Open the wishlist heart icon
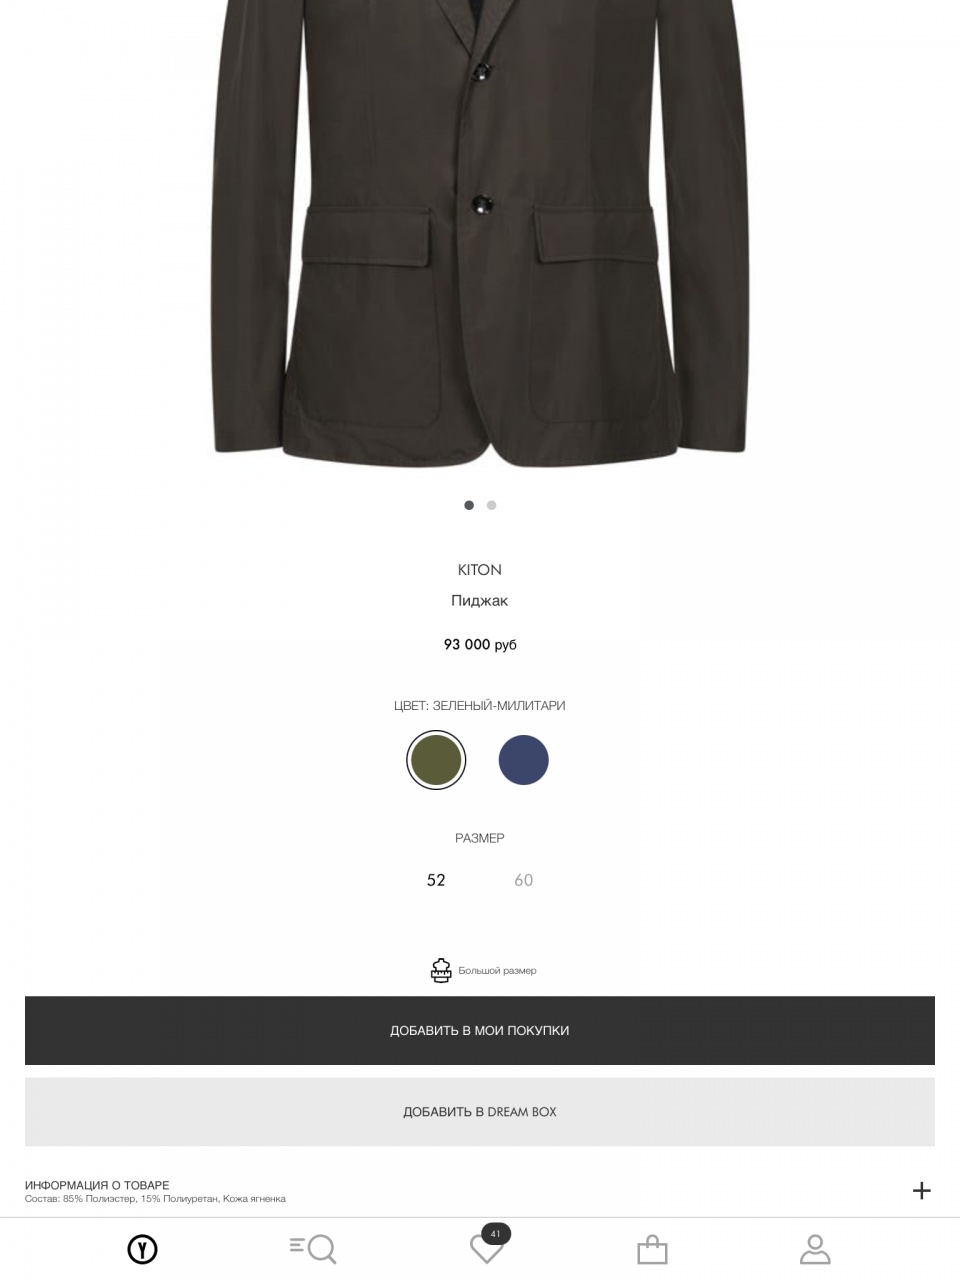The height and width of the screenshot is (1280, 960). click(486, 1250)
